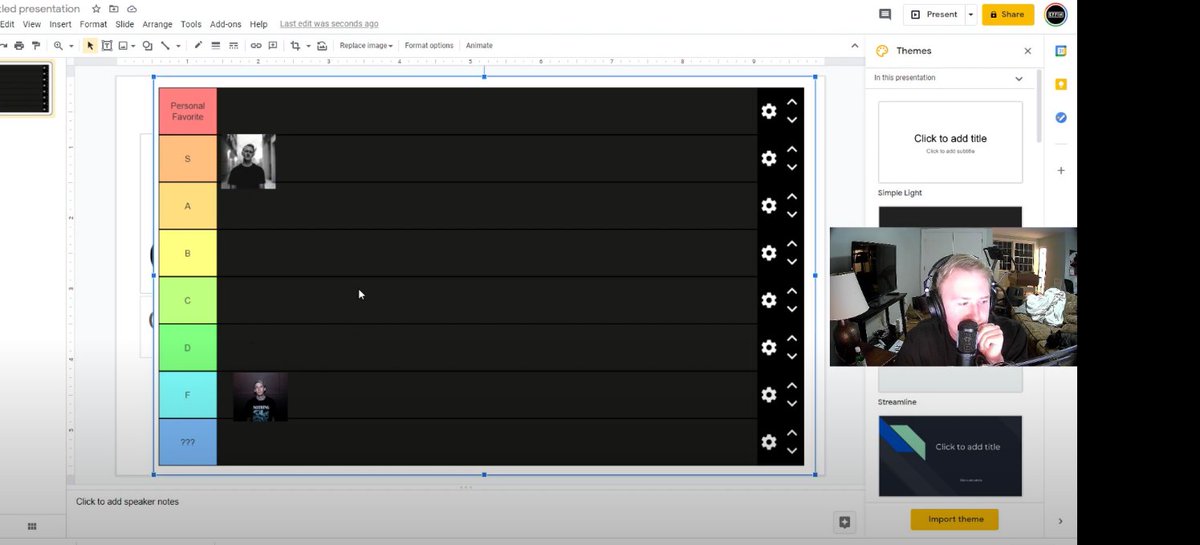Choose the Select arrow tool

90,45
